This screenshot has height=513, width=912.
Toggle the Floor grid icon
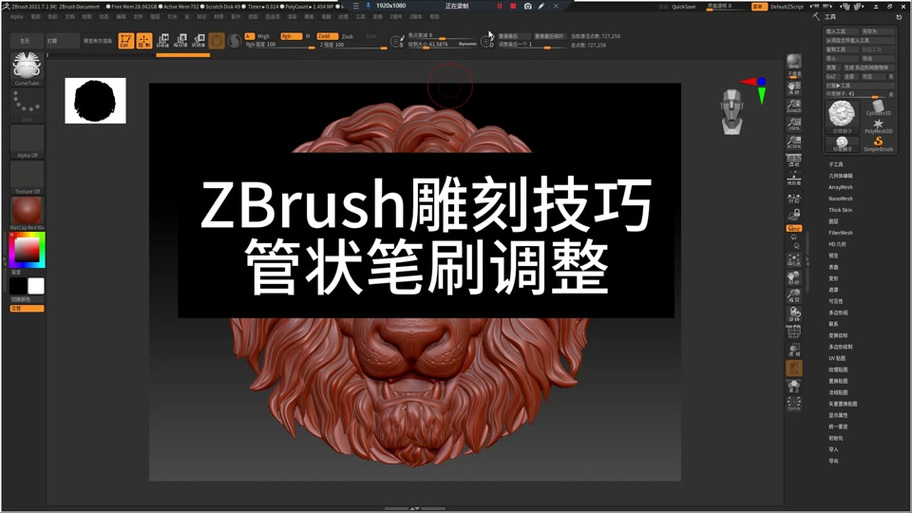pyautogui.click(x=794, y=178)
